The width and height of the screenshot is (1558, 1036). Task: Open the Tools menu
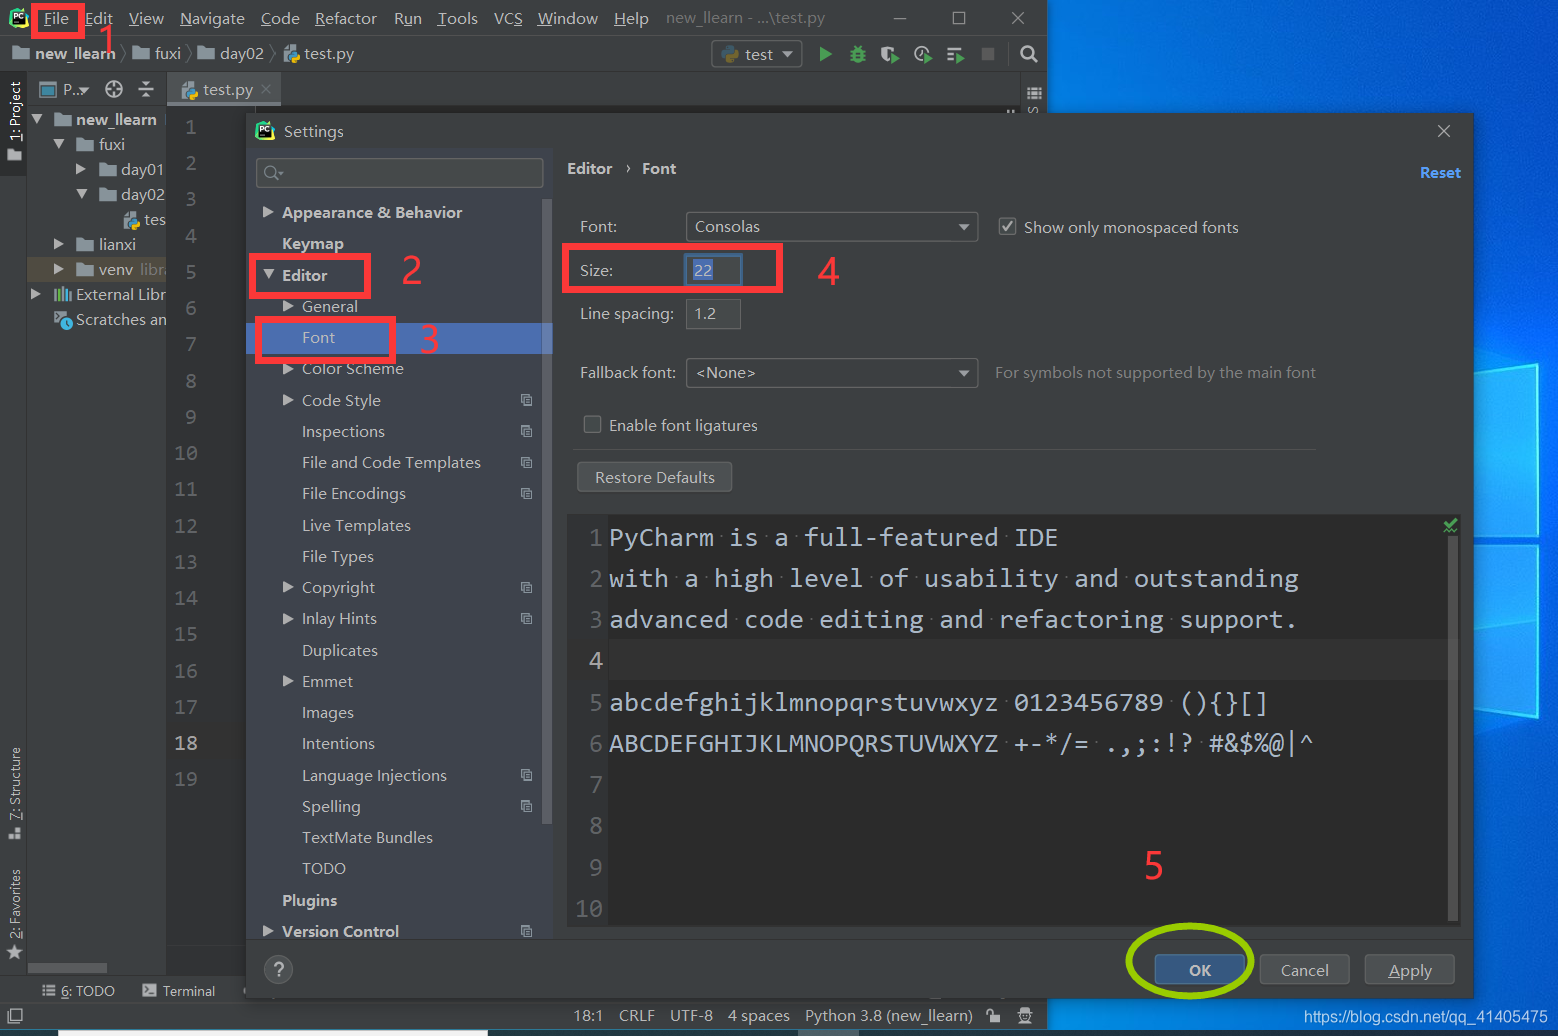point(457,18)
